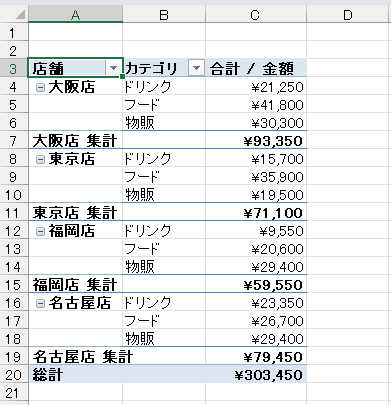Screen dimensions: 391x405
Task: Select row 7 header
Action: pyautogui.click(x=14, y=141)
